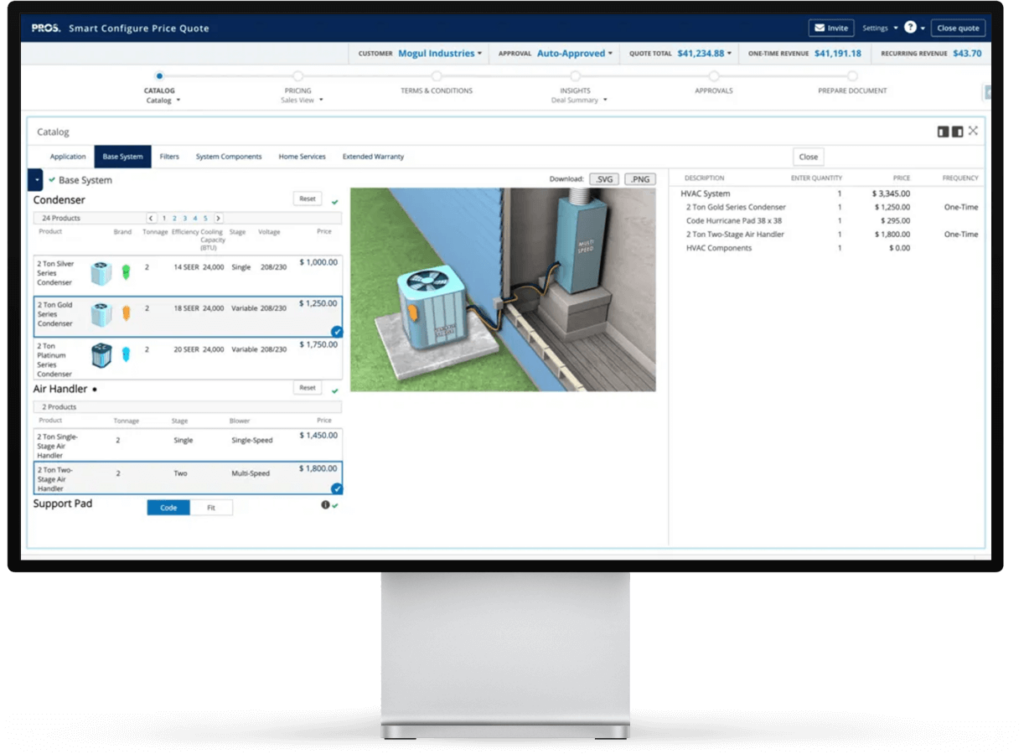Screen dimensions: 1024x754
Task: Switch to the System Components tab
Action: [228, 157]
